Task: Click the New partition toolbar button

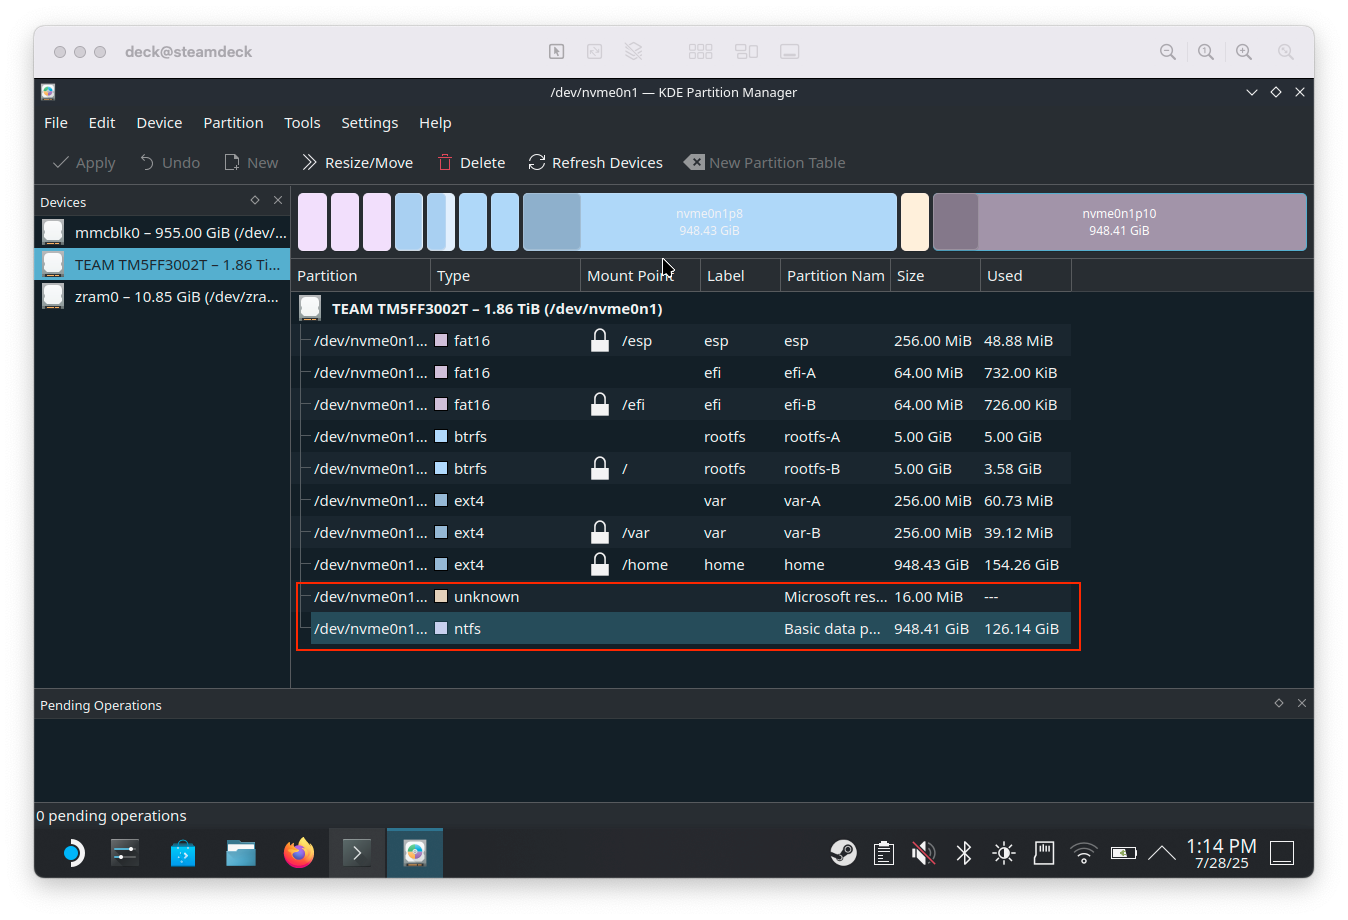Action: (251, 162)
